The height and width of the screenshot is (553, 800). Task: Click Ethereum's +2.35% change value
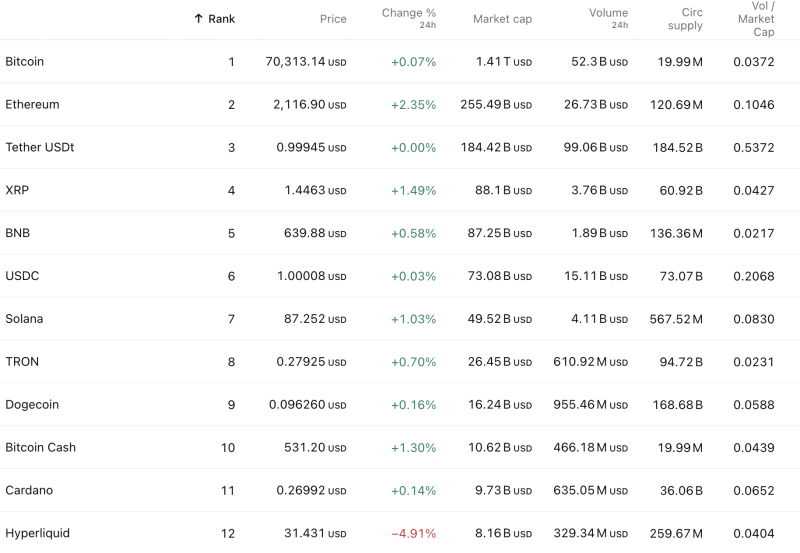point(413,105)
